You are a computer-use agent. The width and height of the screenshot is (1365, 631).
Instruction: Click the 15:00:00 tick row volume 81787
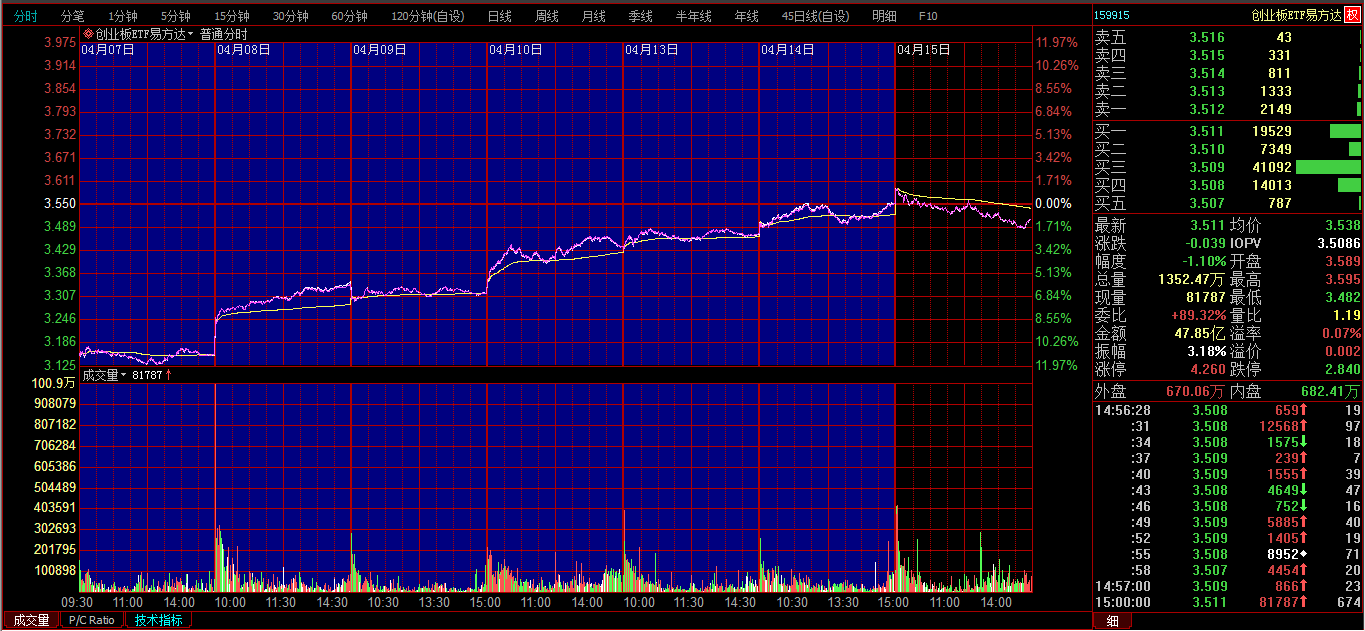point(1278,602)
